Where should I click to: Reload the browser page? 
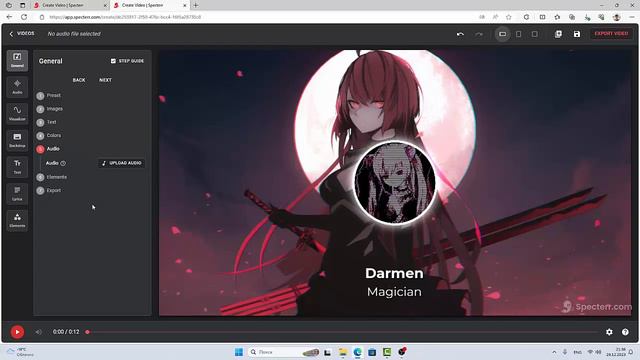[x=24, y=17]
